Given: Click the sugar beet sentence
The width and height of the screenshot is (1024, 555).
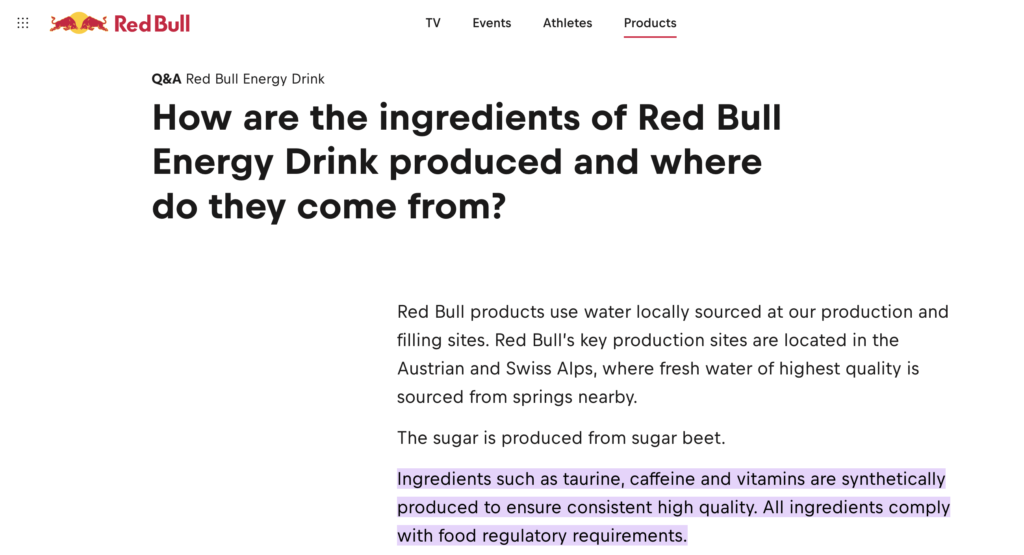Looking at the screenshot, I should coord(561,438).
